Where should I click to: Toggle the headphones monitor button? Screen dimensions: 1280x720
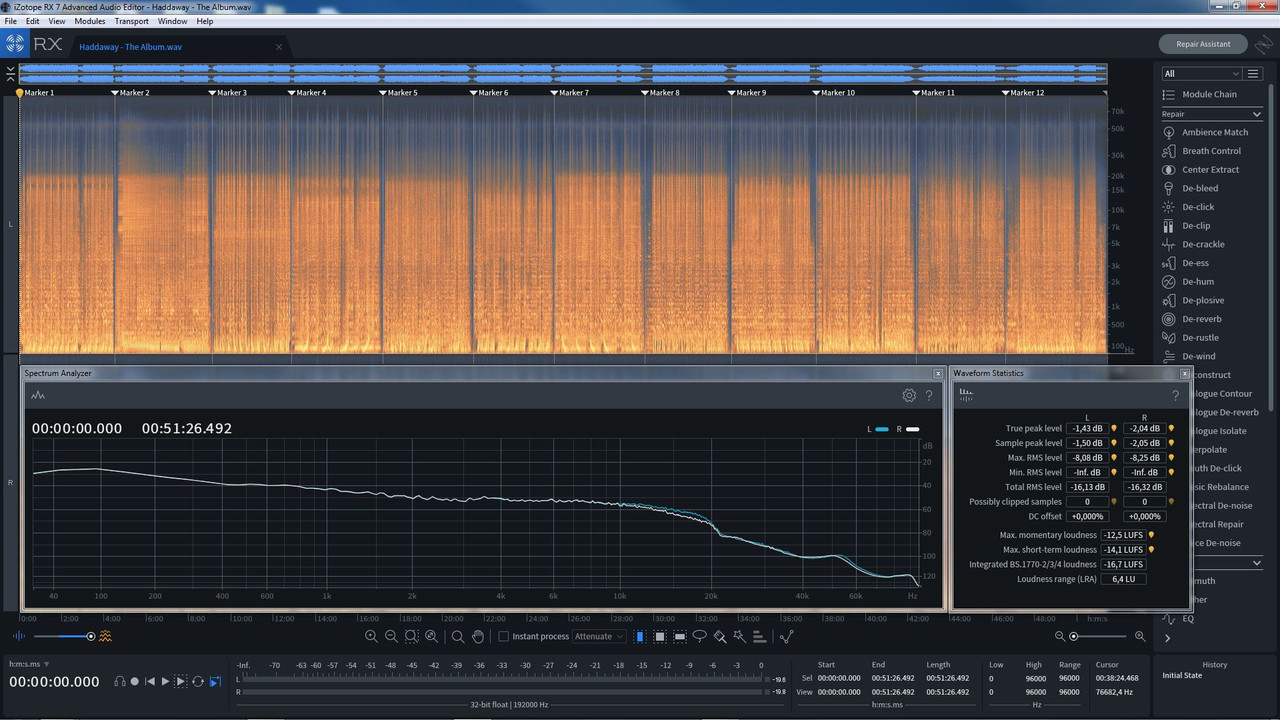pyautogui.click(x=120, y=681)
